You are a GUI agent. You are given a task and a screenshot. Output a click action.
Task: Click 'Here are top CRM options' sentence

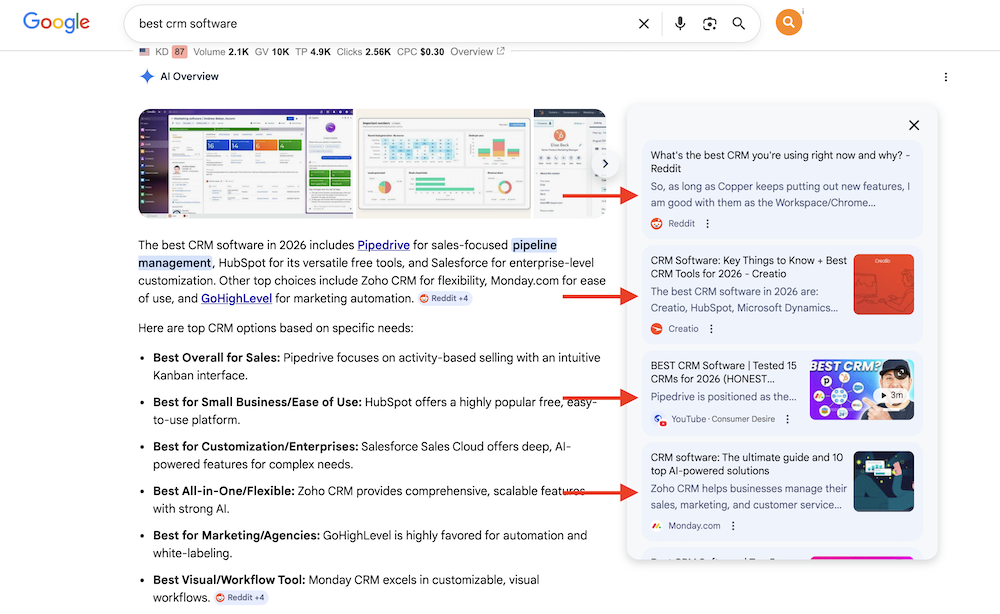pos(276,328)
